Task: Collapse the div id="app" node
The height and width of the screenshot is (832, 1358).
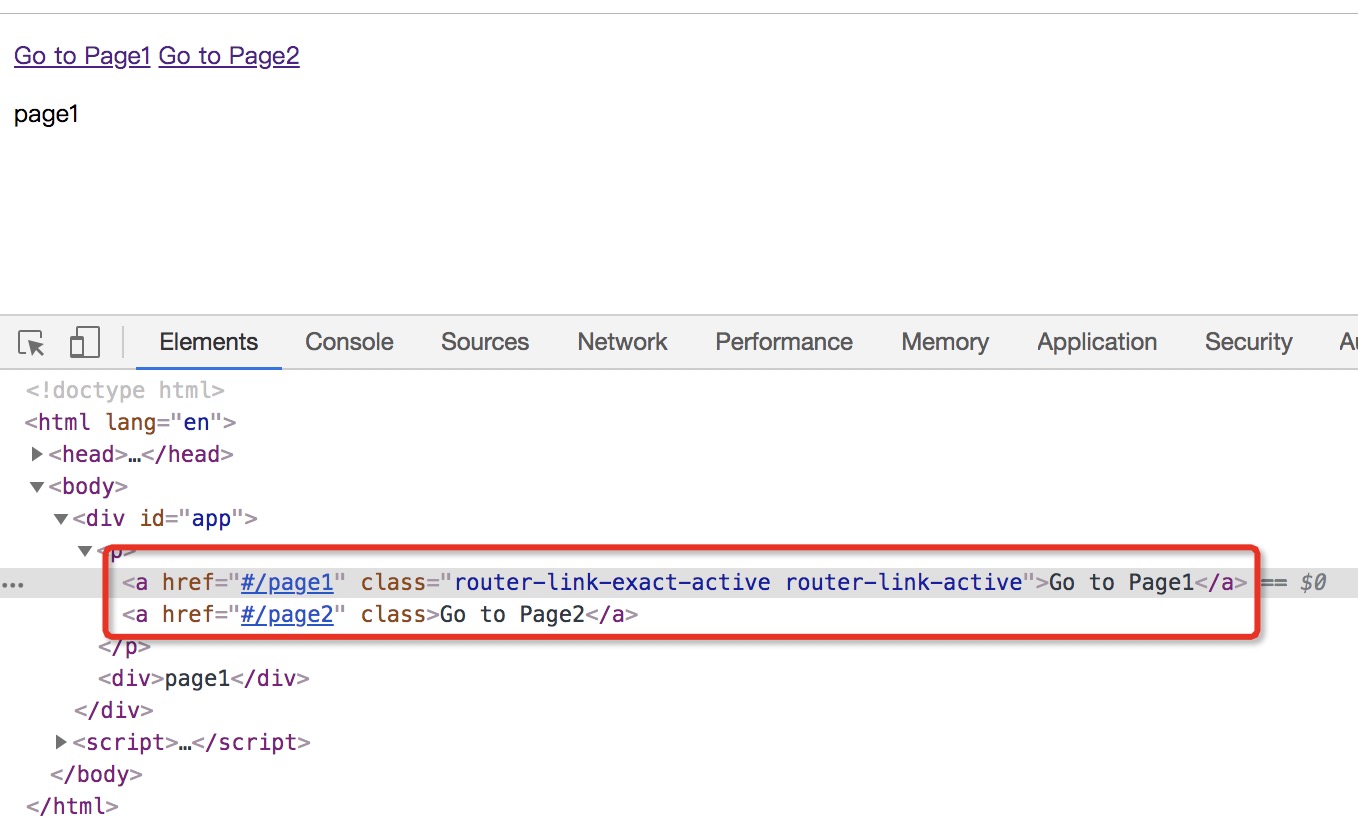Action: click(62, 519)
